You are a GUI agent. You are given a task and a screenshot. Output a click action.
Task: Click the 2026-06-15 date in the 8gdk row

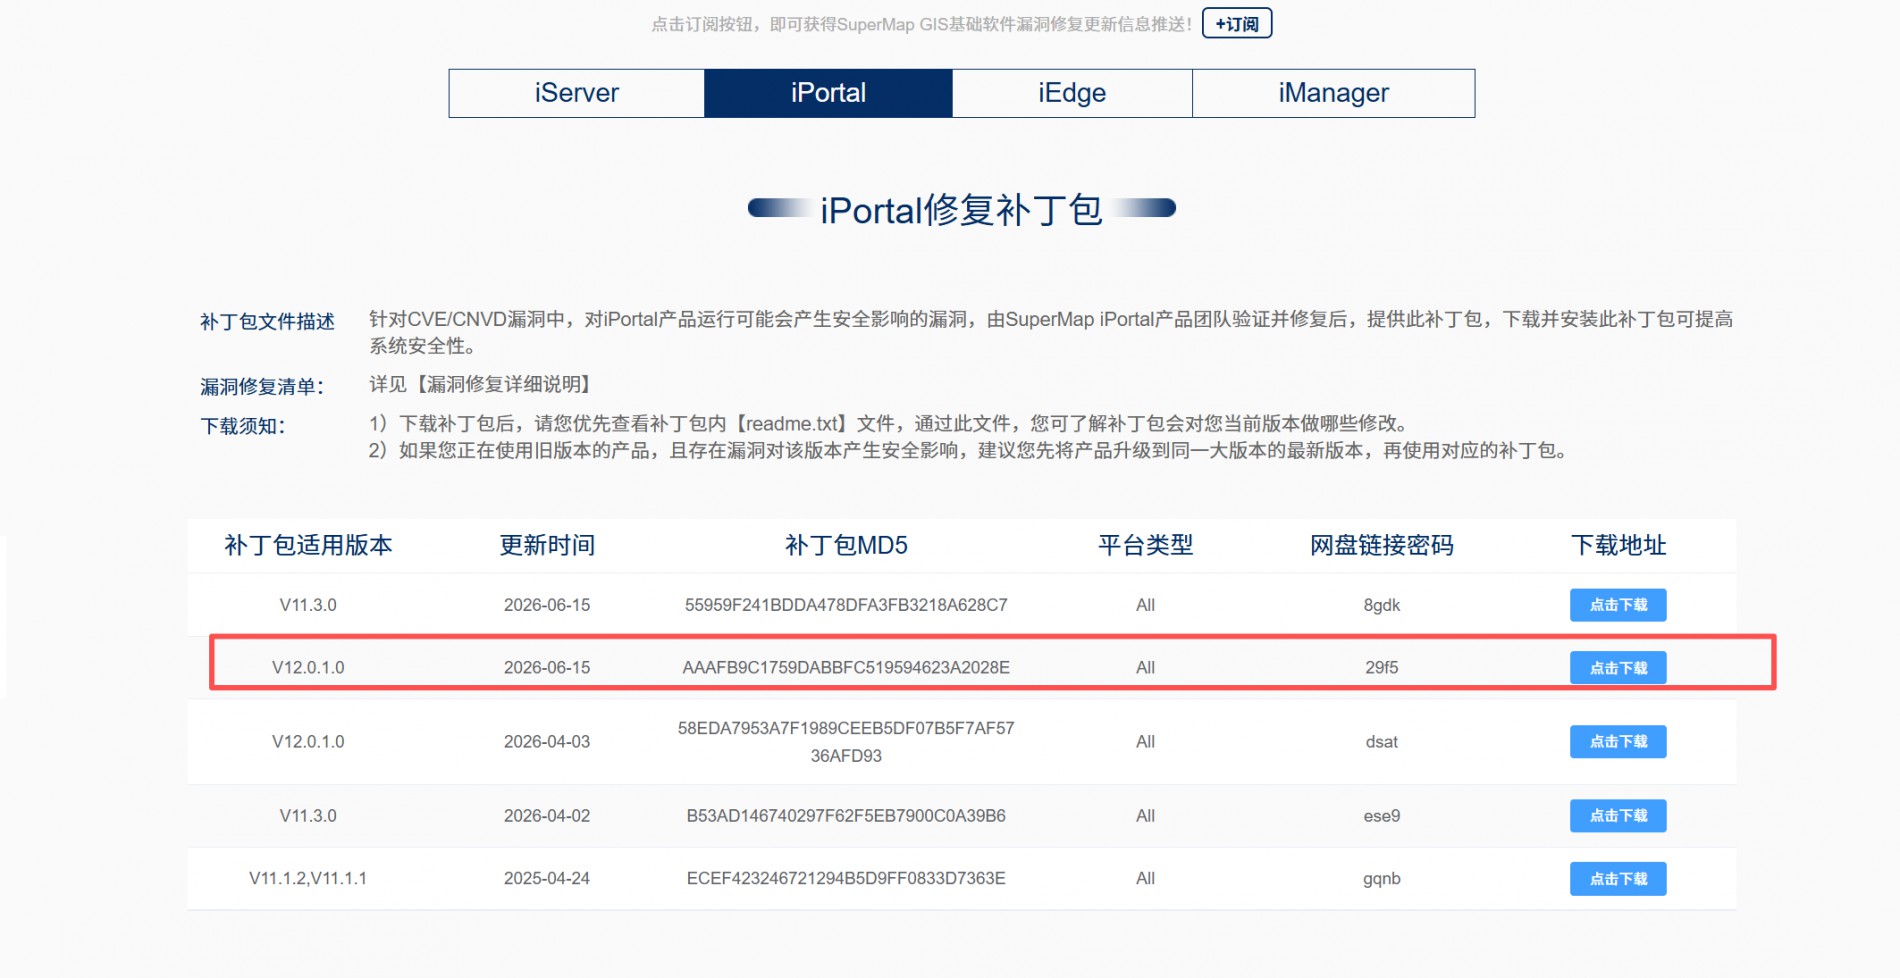tap(547, 605)
